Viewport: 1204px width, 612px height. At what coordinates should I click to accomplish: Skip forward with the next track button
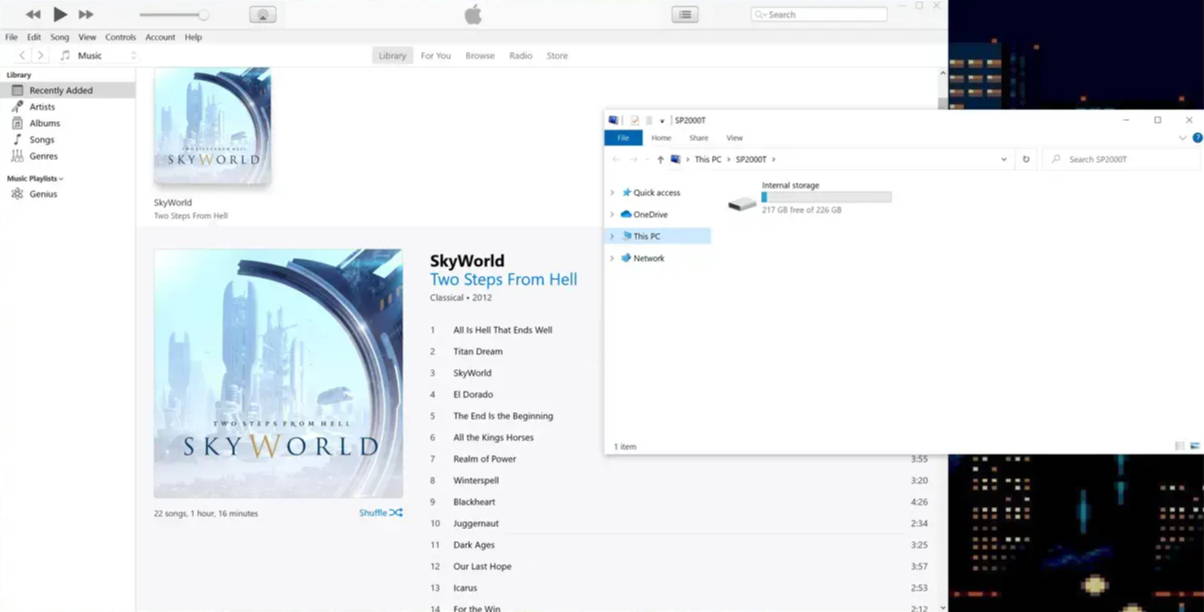86,14
